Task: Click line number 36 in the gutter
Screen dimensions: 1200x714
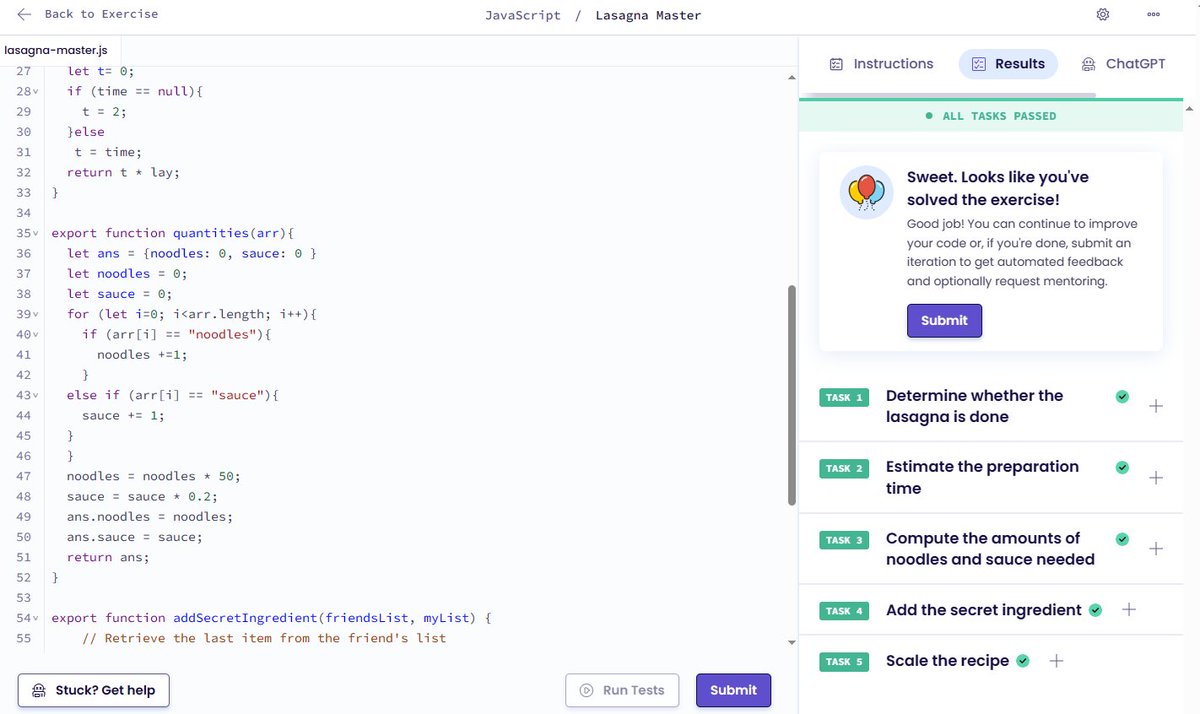Action: pos(23,254)
